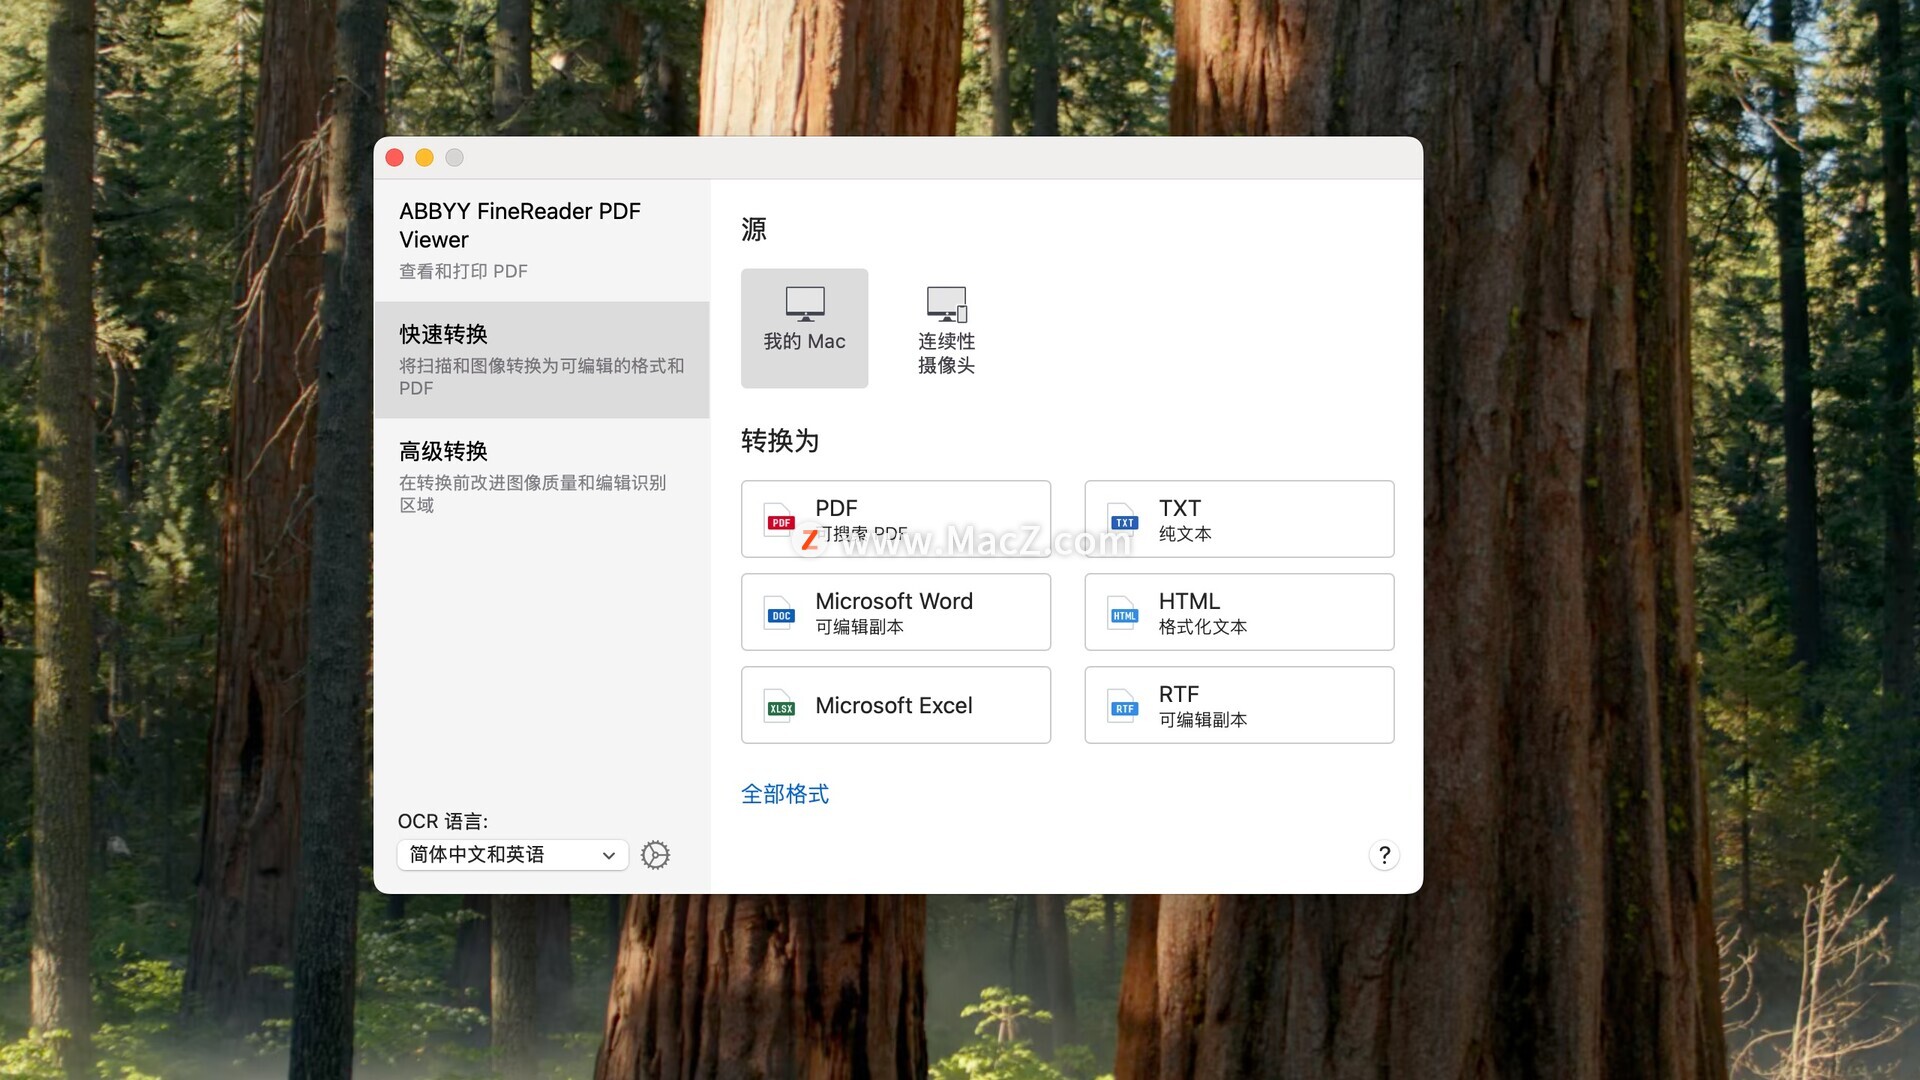Viewport: 1920px width, 1080px height.
Task: Click the HTML file icon
Action: (1124, 613)
